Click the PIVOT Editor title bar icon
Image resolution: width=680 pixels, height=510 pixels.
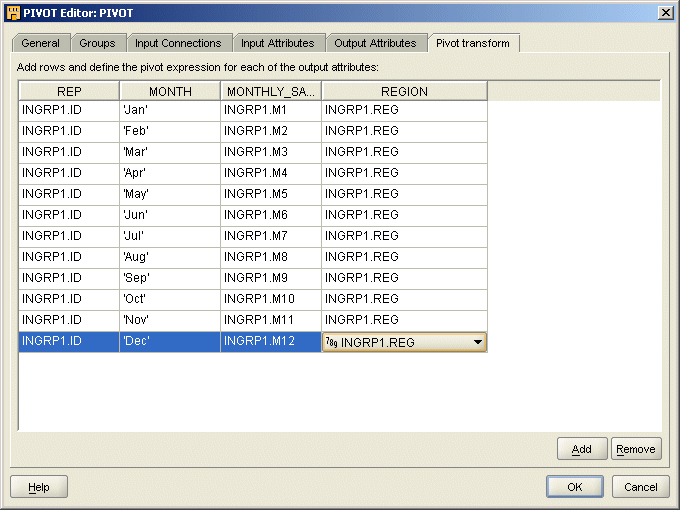13,13
